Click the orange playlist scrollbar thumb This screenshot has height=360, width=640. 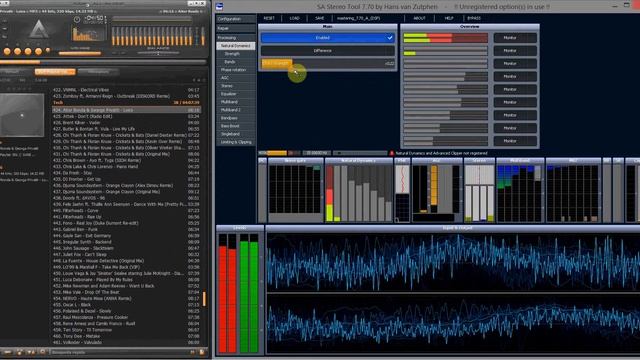click(204, 298)
